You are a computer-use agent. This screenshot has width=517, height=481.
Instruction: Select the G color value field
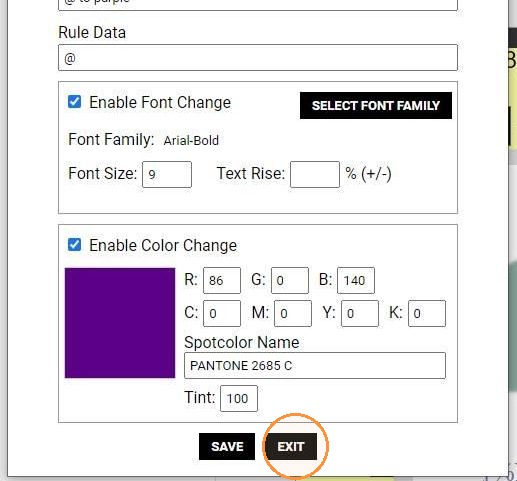(x=290, y=280)
